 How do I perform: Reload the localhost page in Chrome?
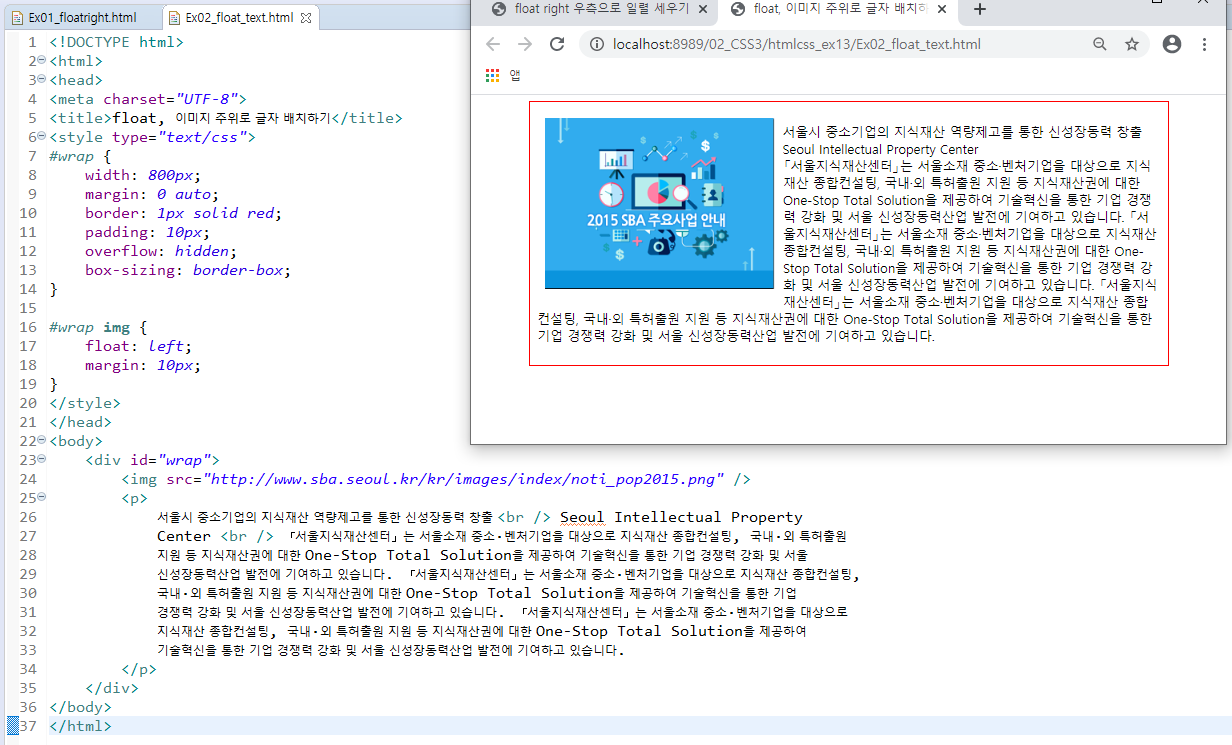pos(558,44)
